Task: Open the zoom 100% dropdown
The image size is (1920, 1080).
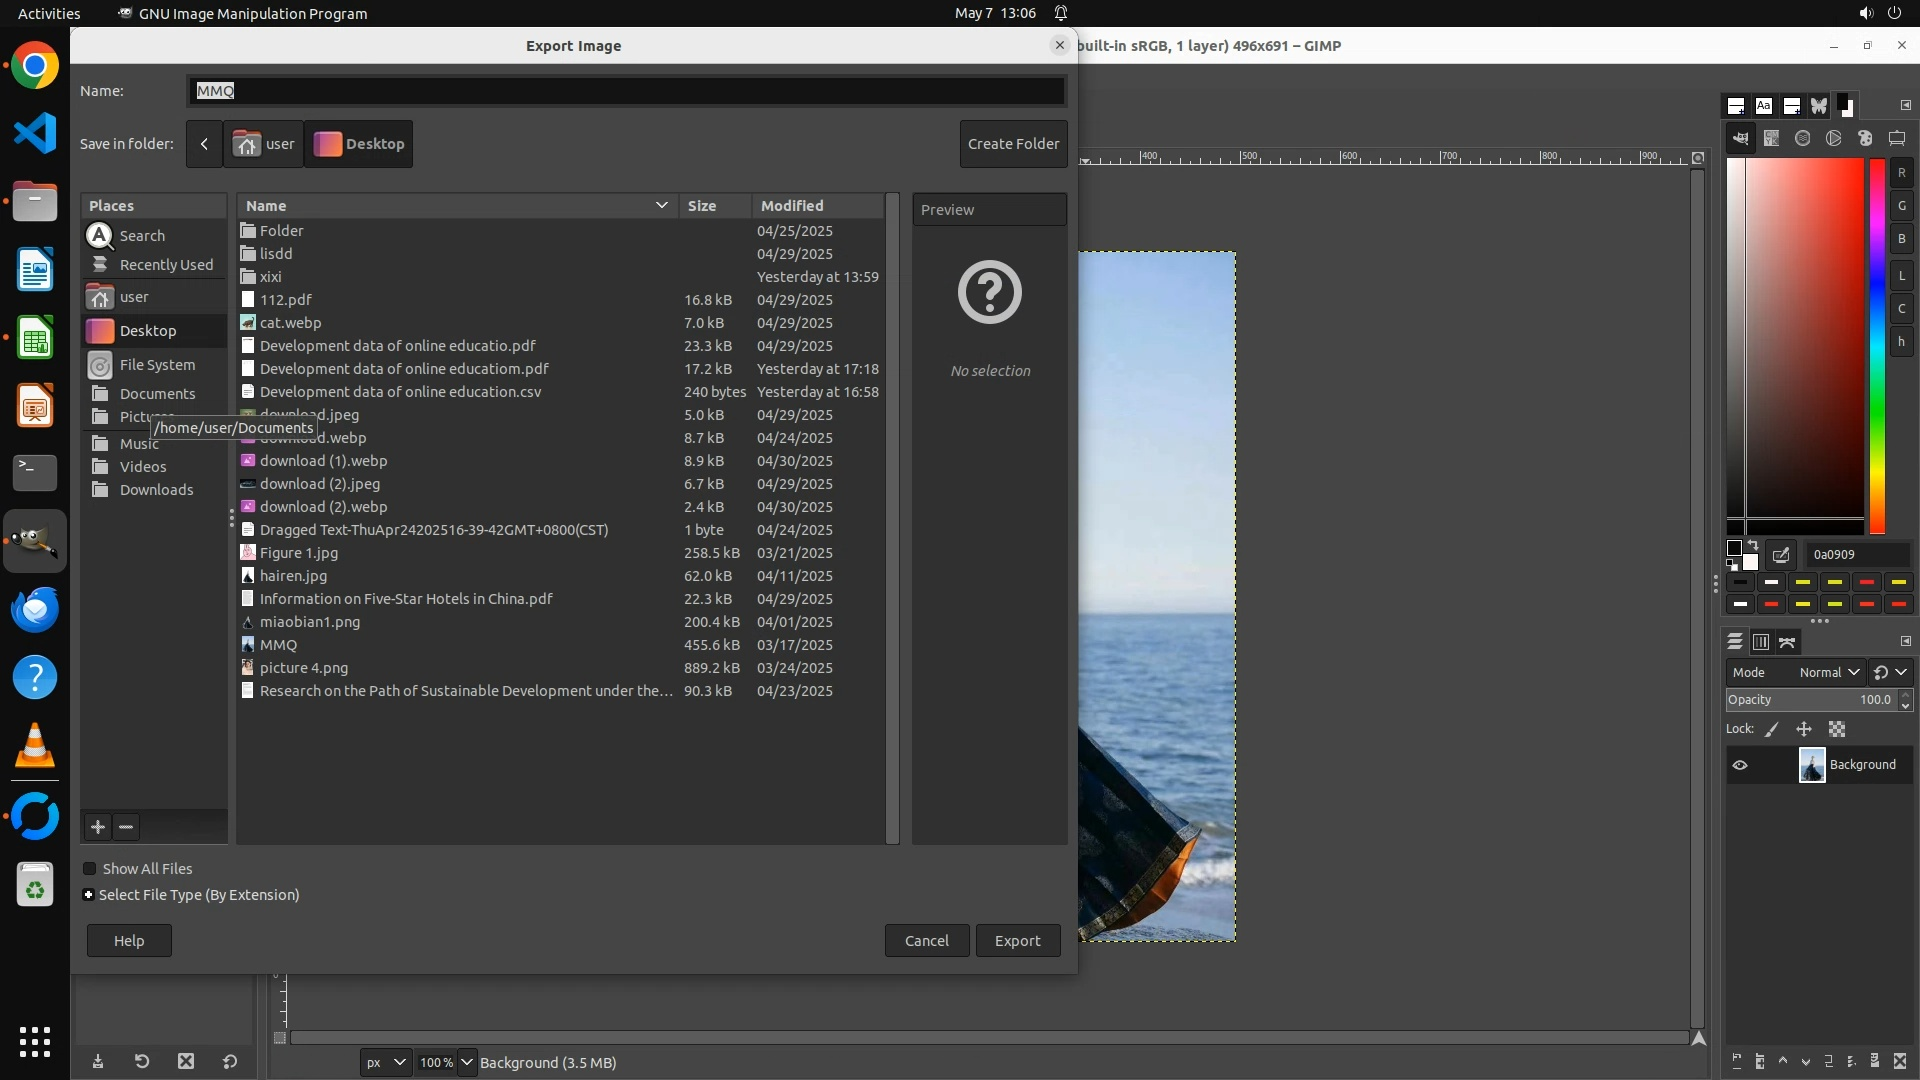Action: [x=466, y=1062]
